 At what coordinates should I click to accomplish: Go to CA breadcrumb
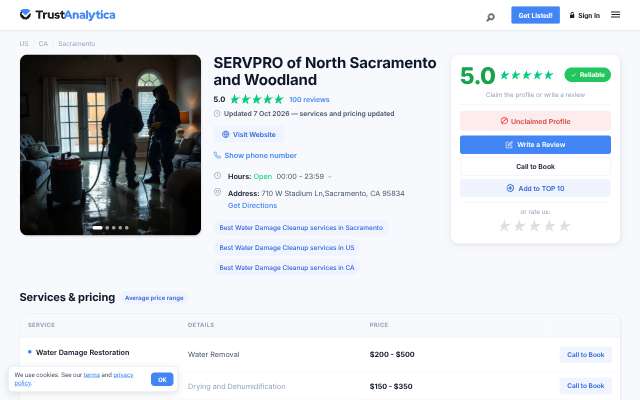point(43,43)
